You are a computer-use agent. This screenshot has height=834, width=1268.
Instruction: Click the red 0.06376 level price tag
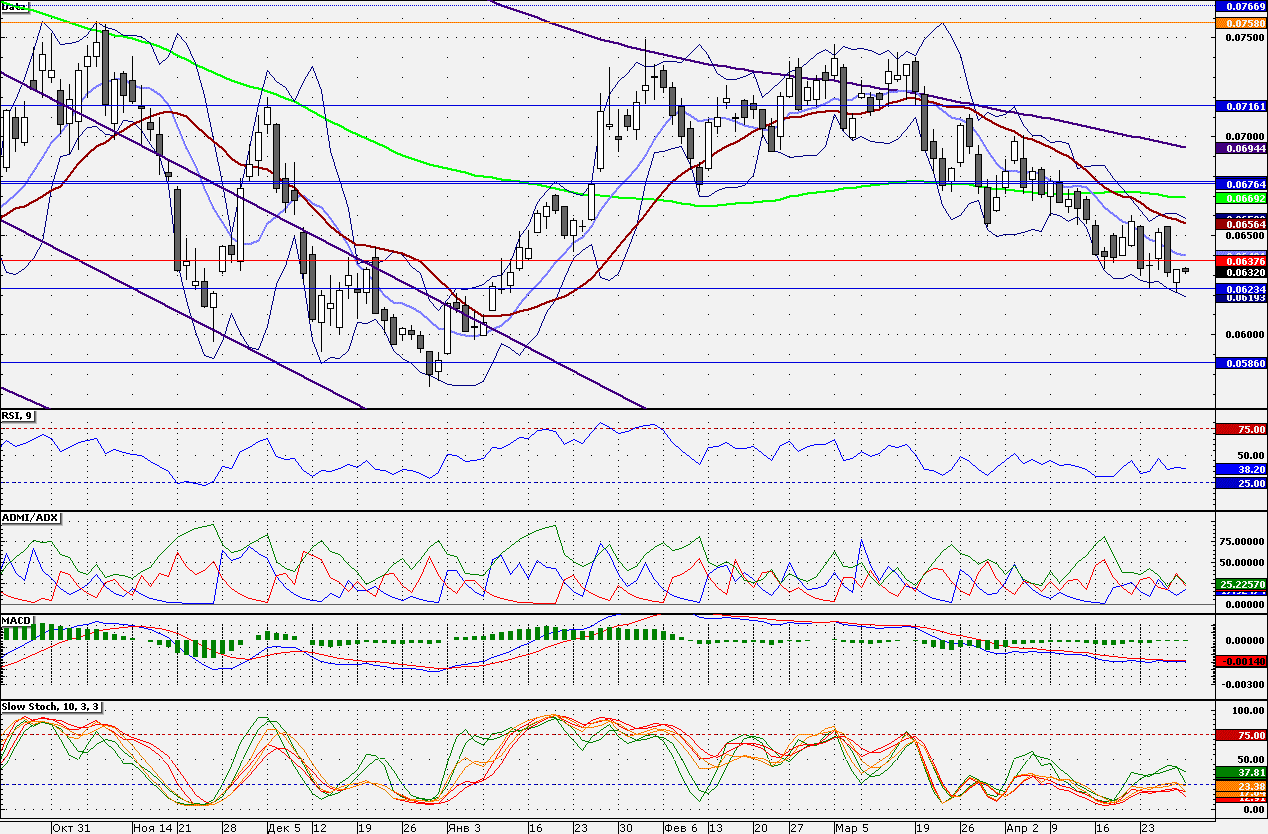[1241, 261]
